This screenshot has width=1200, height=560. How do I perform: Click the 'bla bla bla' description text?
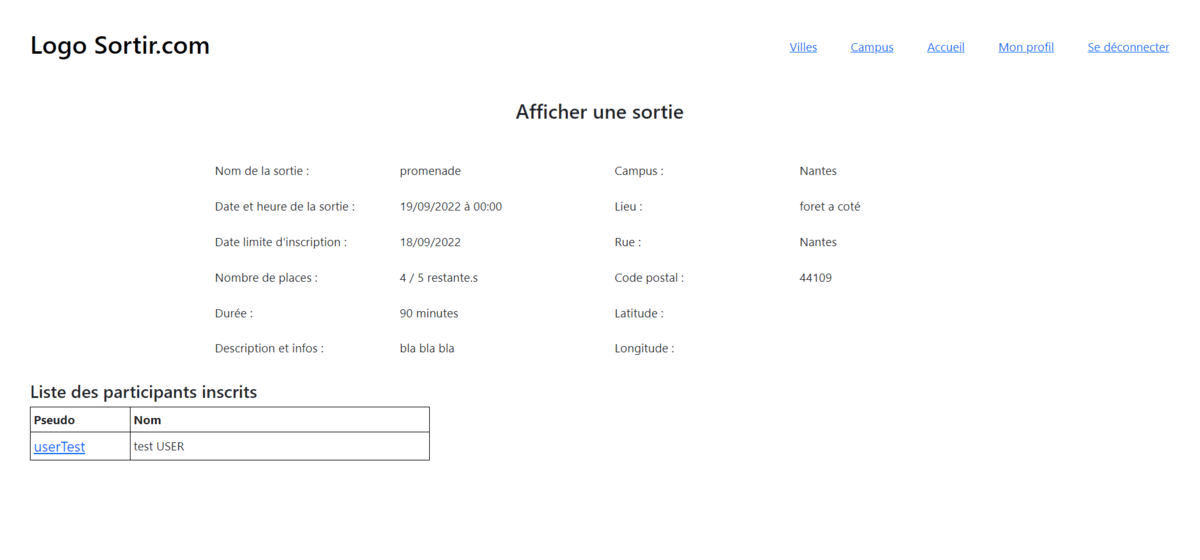click(x=427, y=348)
